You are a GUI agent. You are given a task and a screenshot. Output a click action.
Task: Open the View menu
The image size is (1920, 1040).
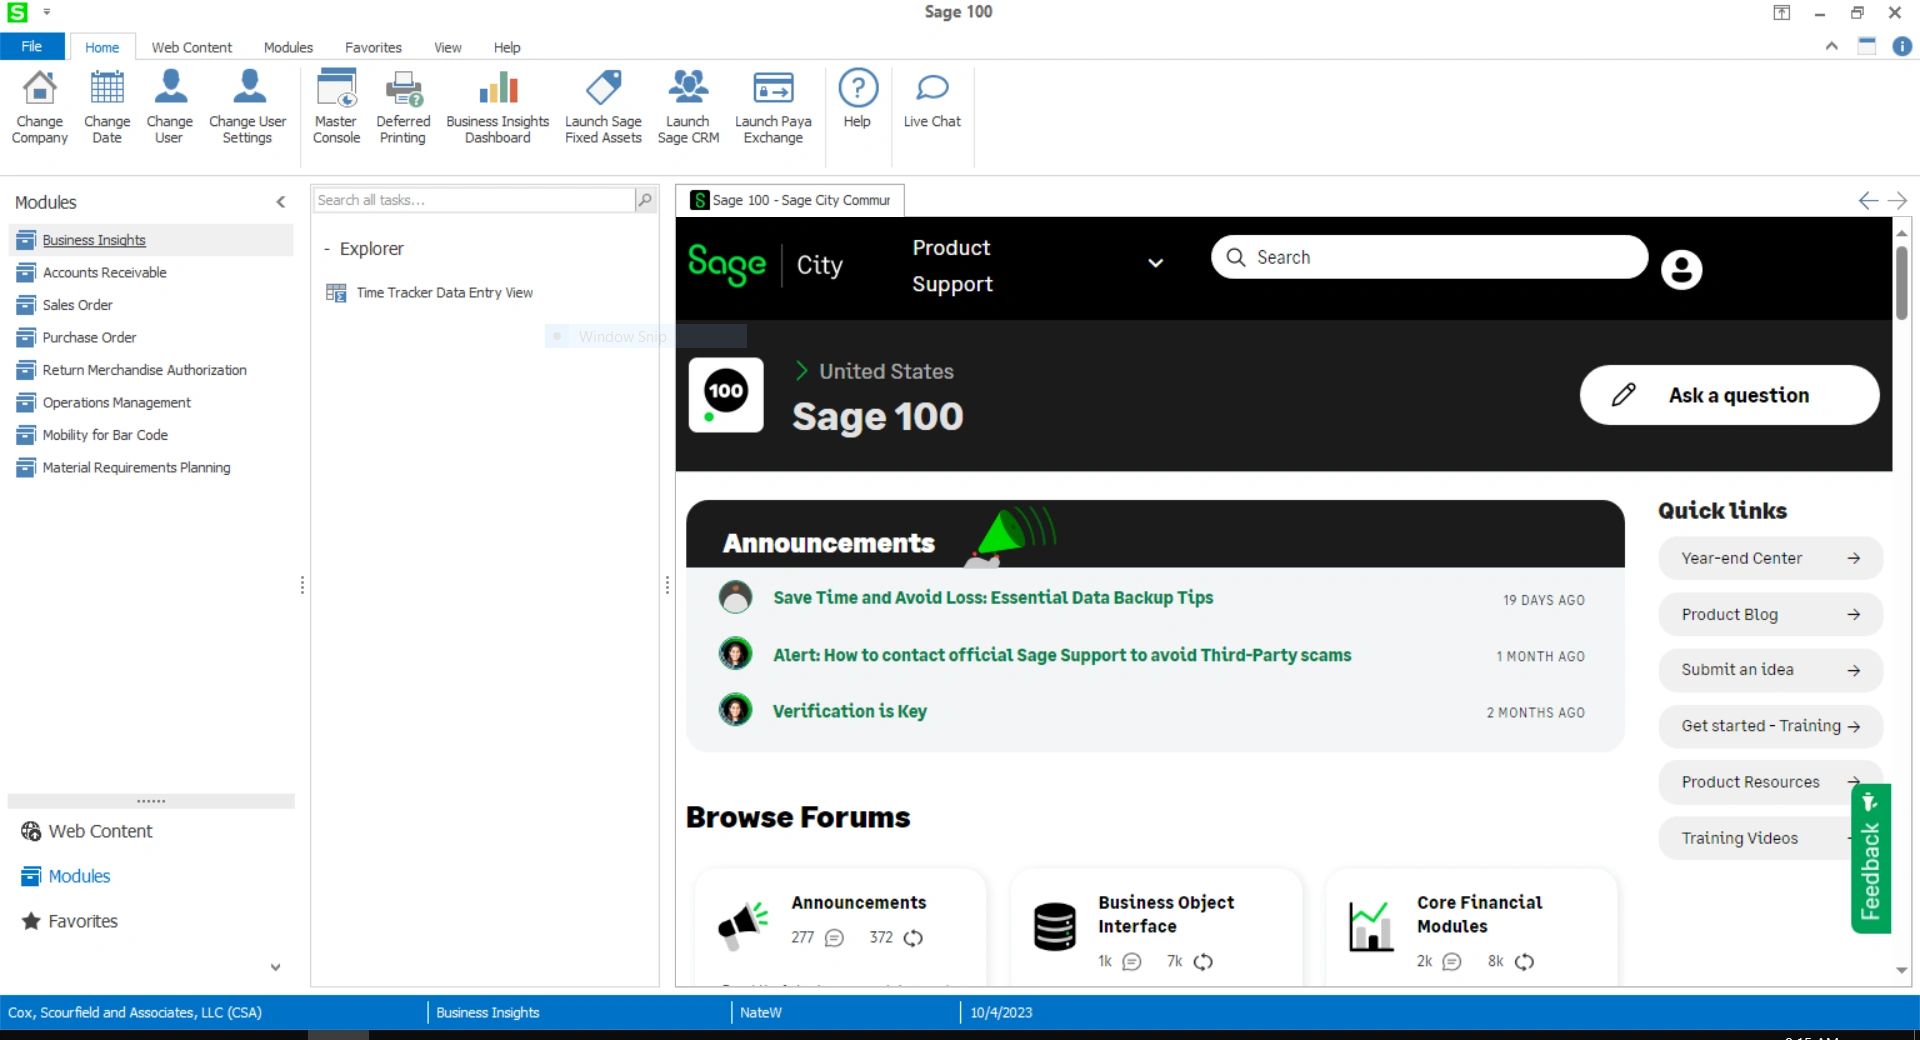[x=447, y=47]
